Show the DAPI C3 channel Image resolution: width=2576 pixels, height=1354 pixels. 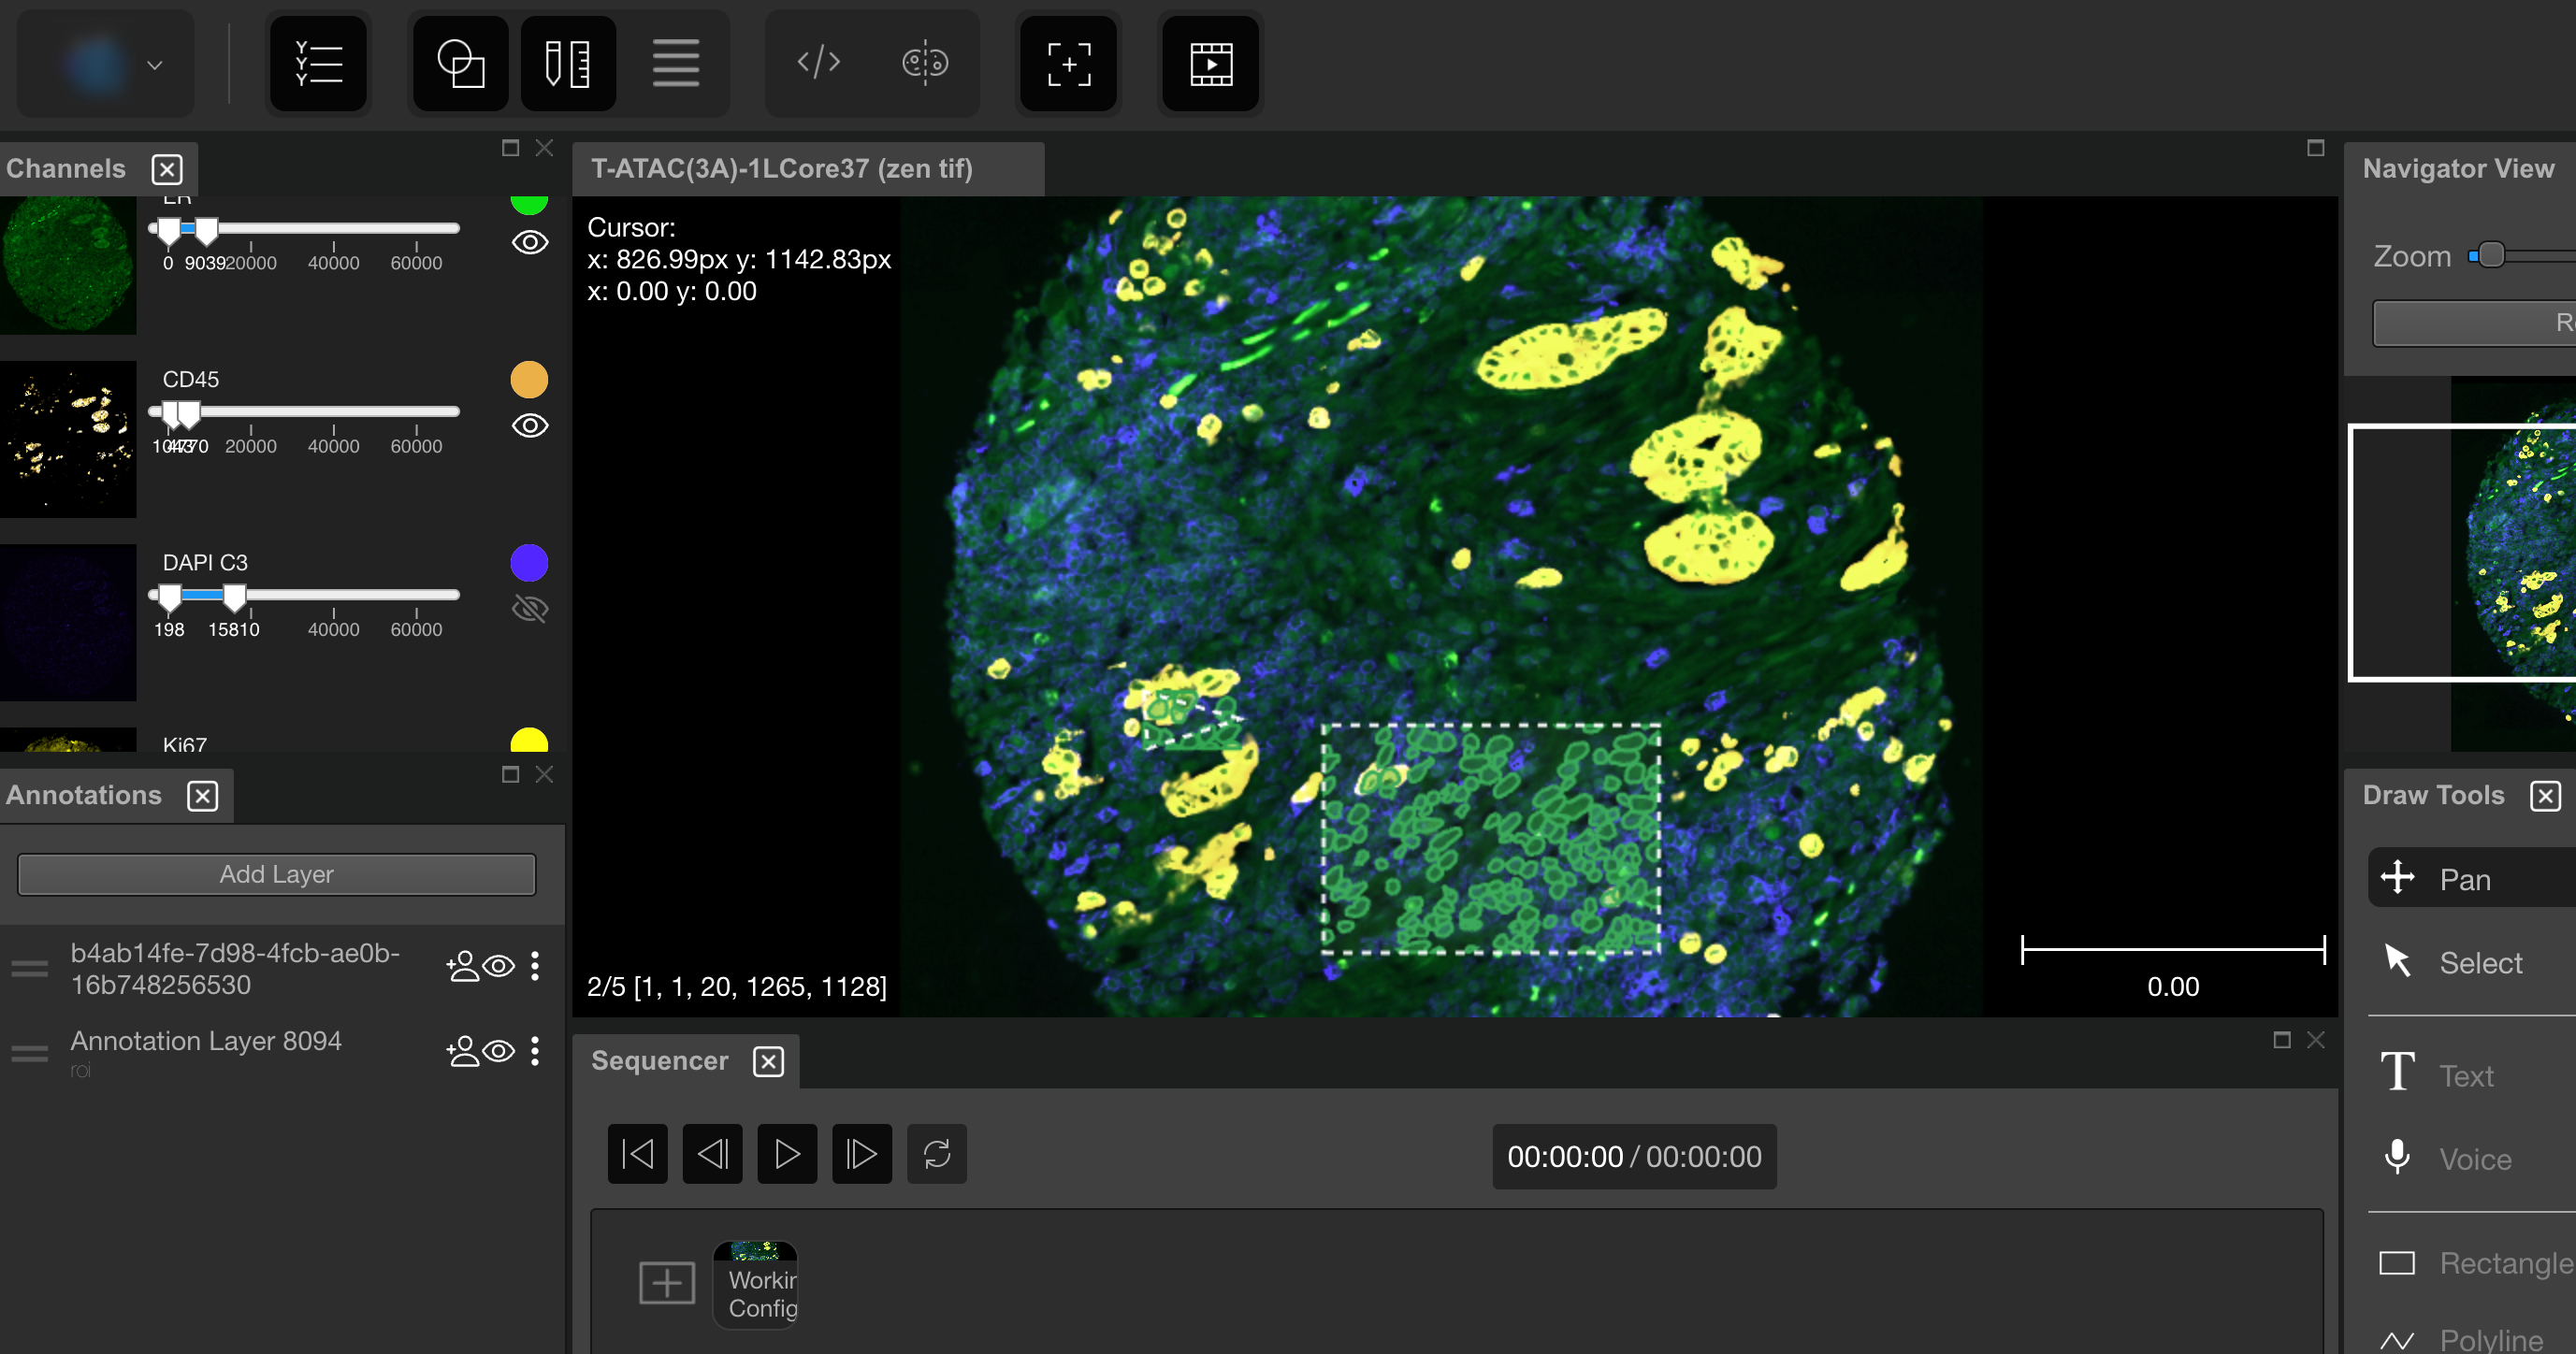tap(529, 609)
